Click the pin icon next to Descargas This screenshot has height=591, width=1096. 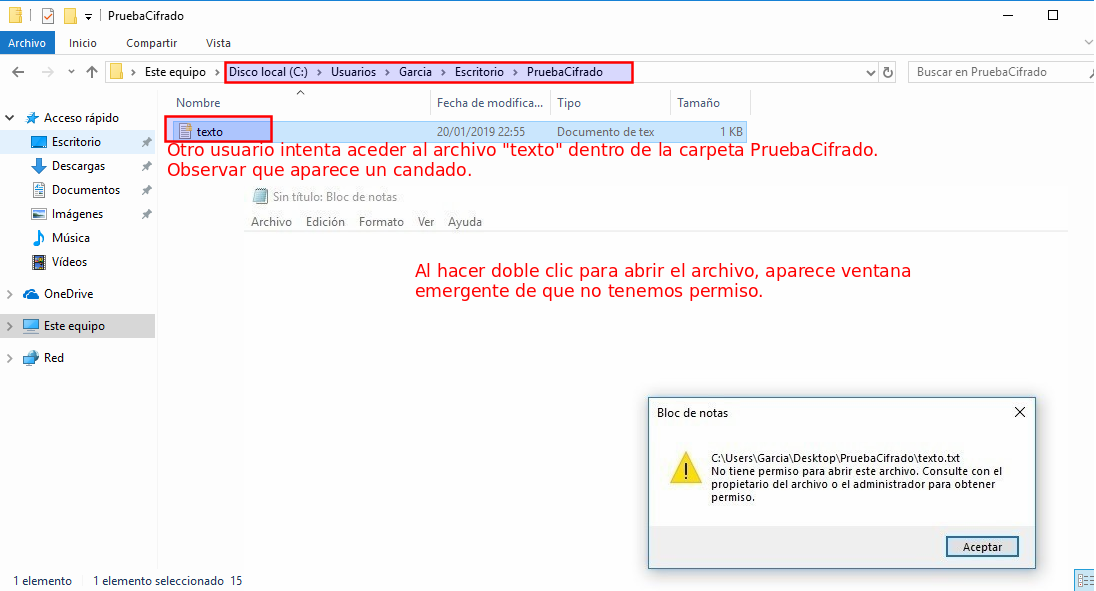(x=146, y=166)
